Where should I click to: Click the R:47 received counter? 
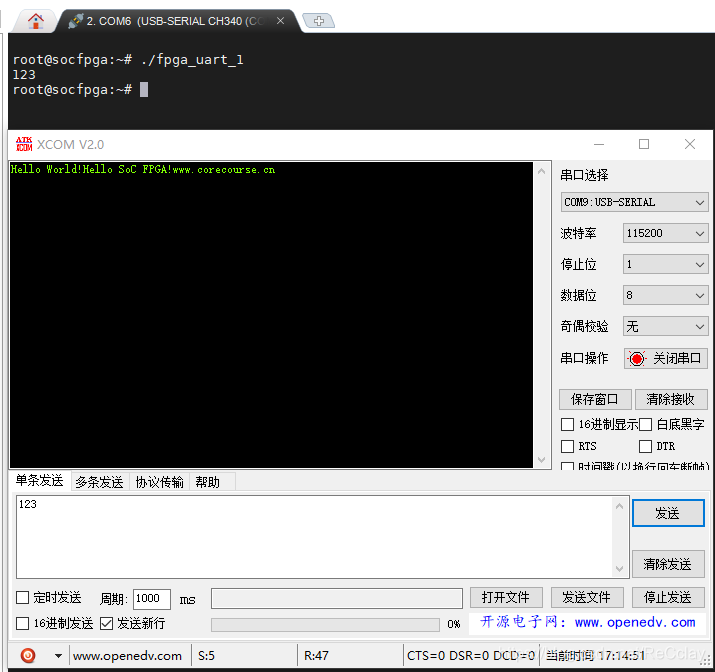tap(316, 656)
